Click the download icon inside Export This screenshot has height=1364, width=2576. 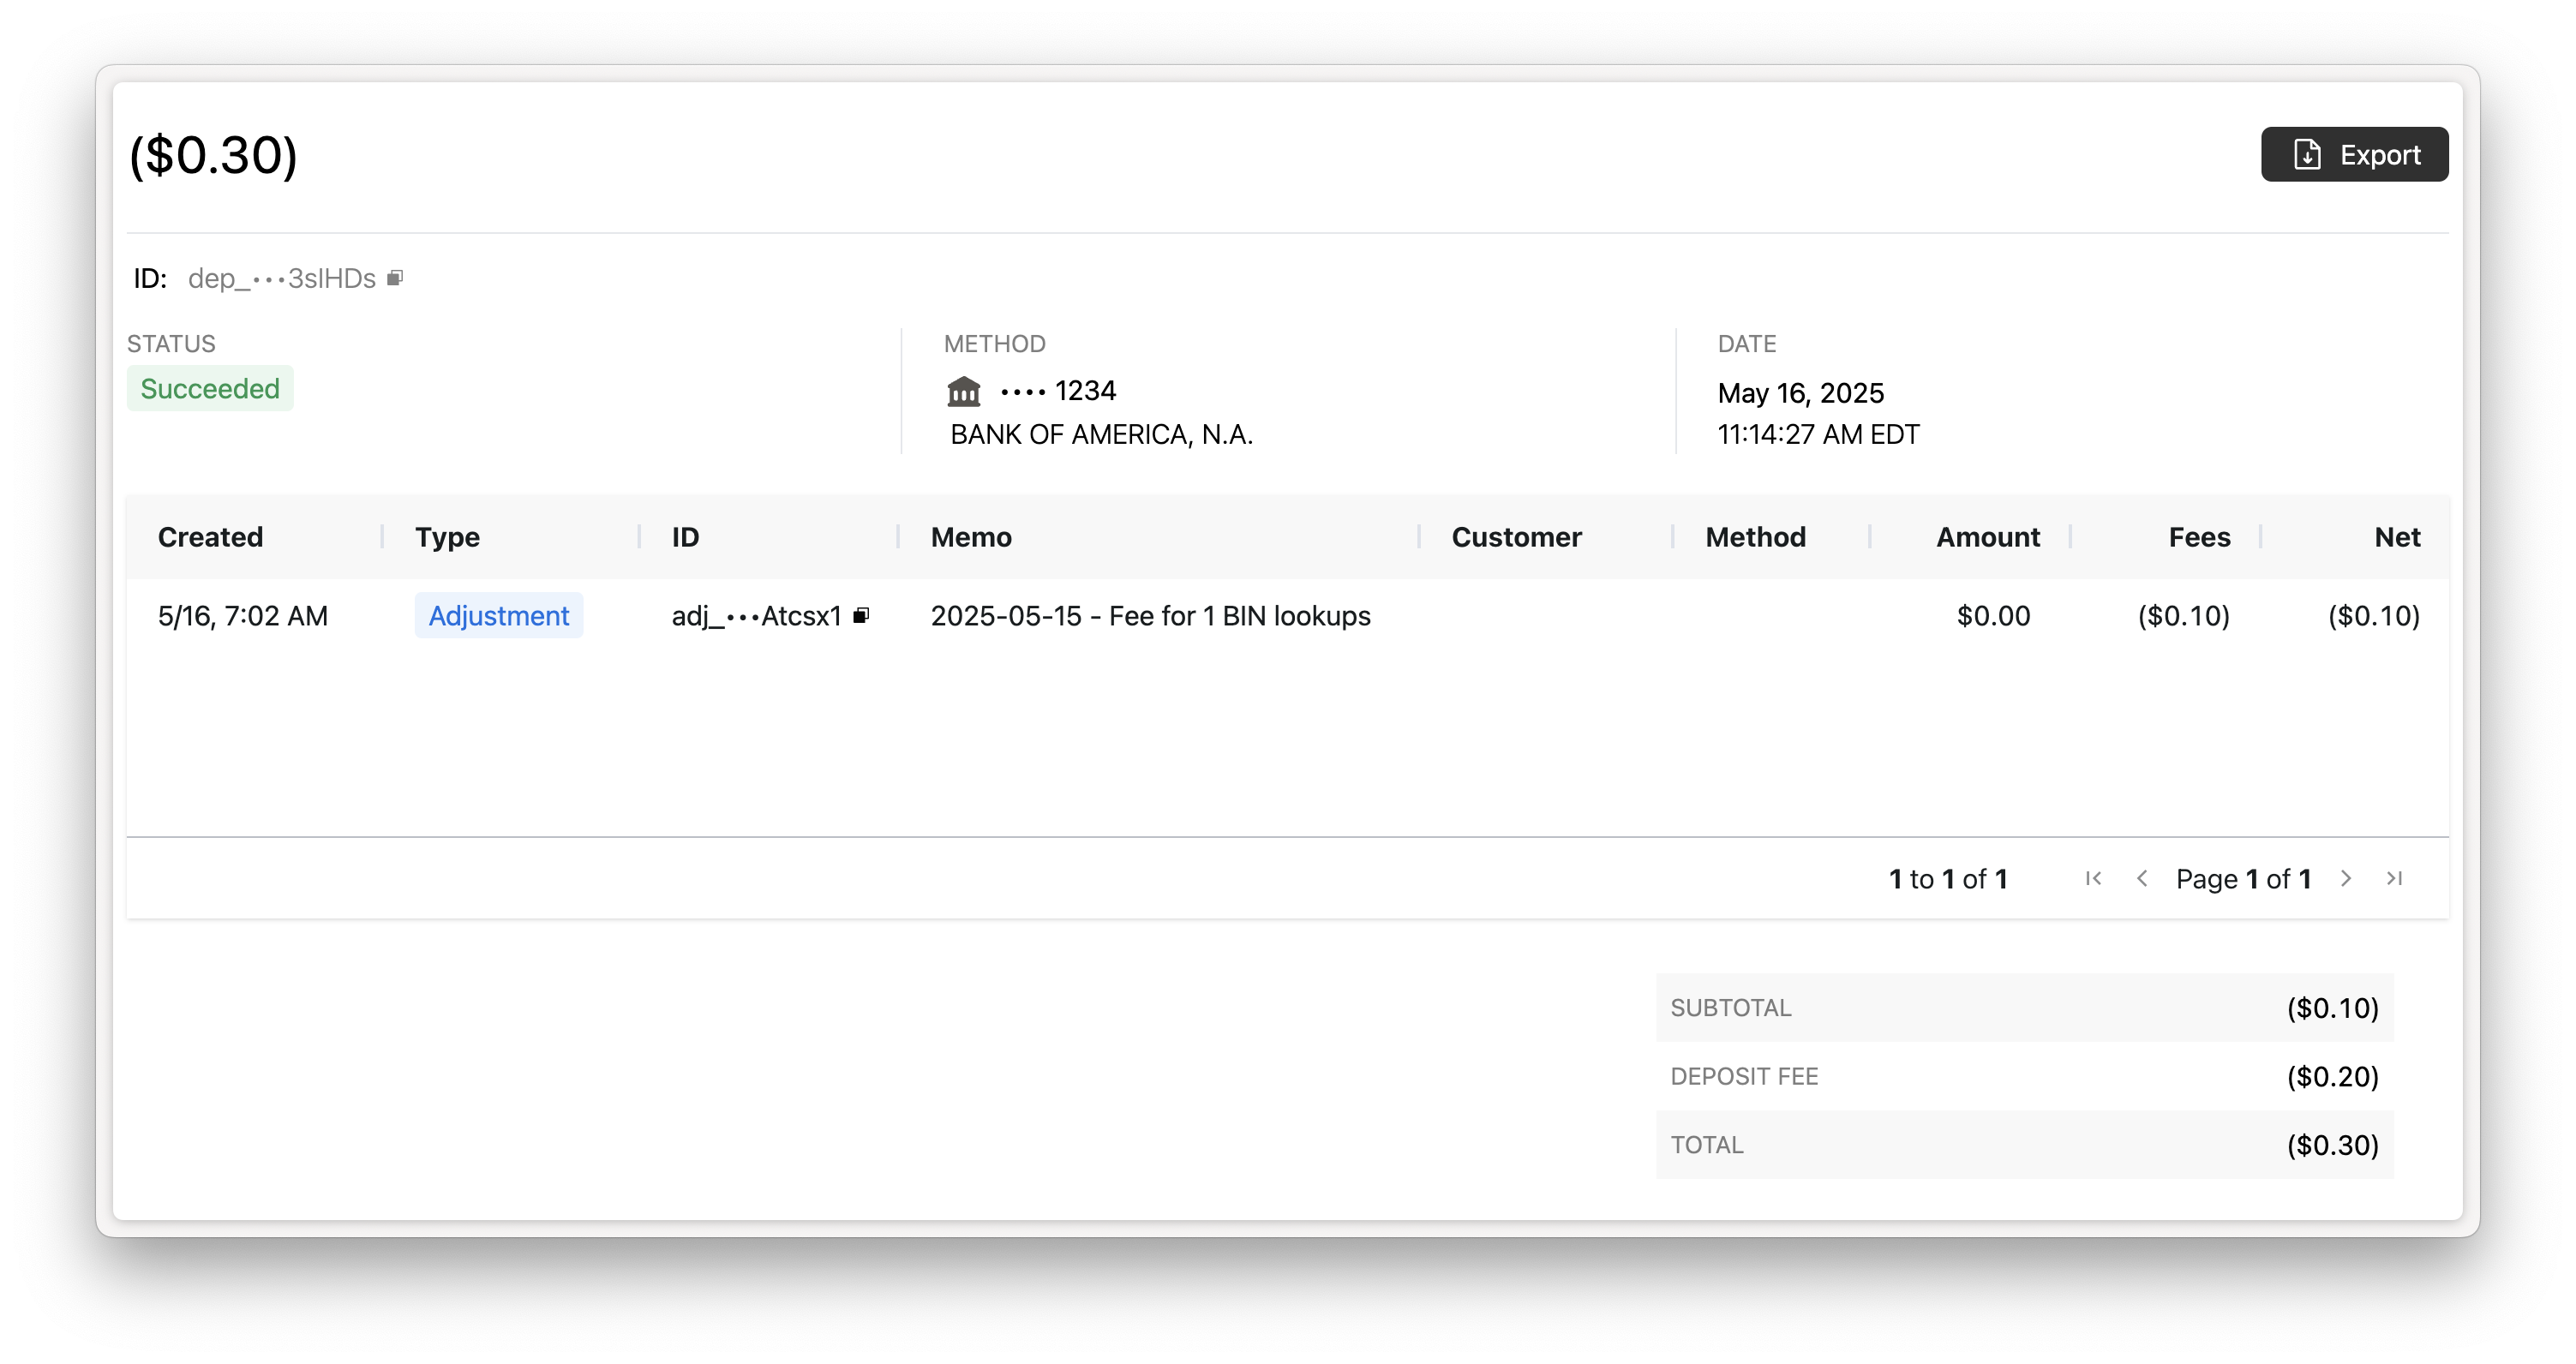point(2307,155)
